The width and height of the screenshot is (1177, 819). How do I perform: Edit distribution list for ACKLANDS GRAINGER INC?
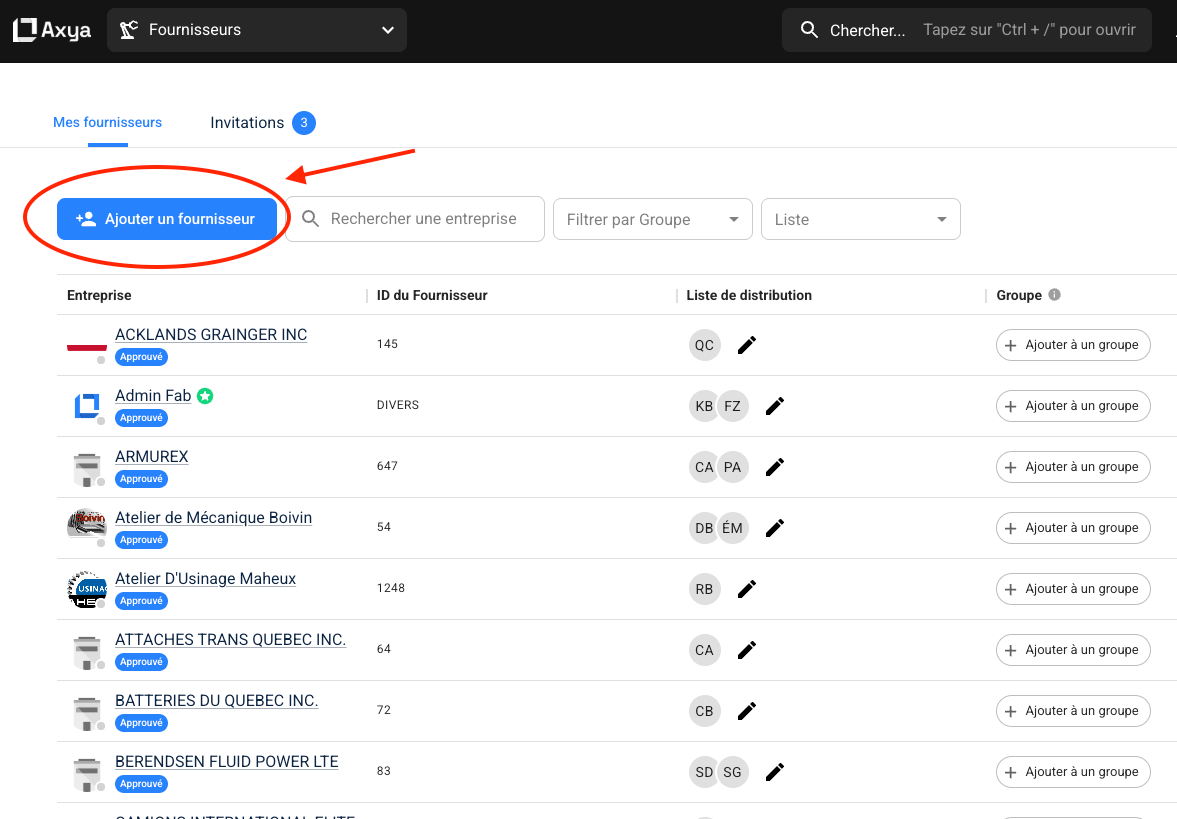click(746, 345)
